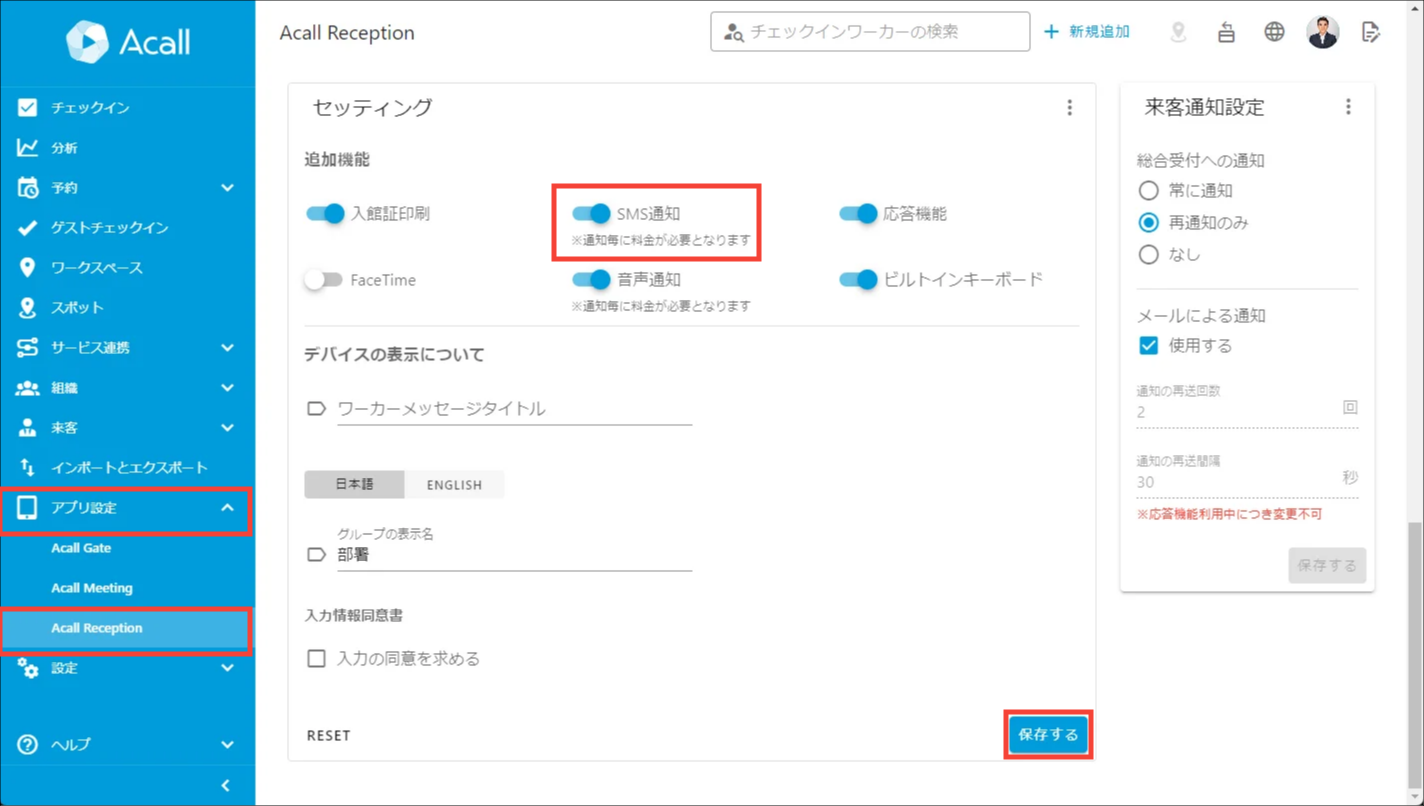Open the Acall Gate submenu item
Screen dimensions: 1424x806
[x=81, y=548]
